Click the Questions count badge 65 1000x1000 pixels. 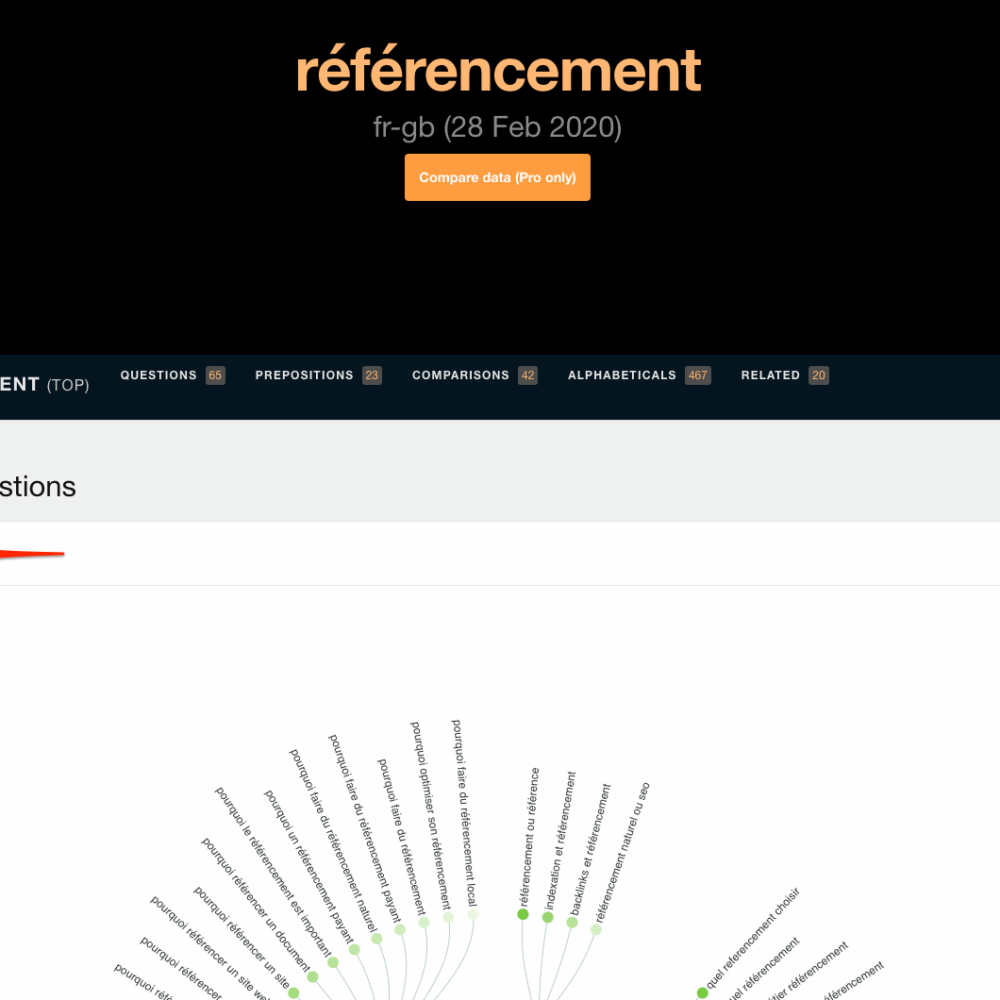(x=215, y=376)
